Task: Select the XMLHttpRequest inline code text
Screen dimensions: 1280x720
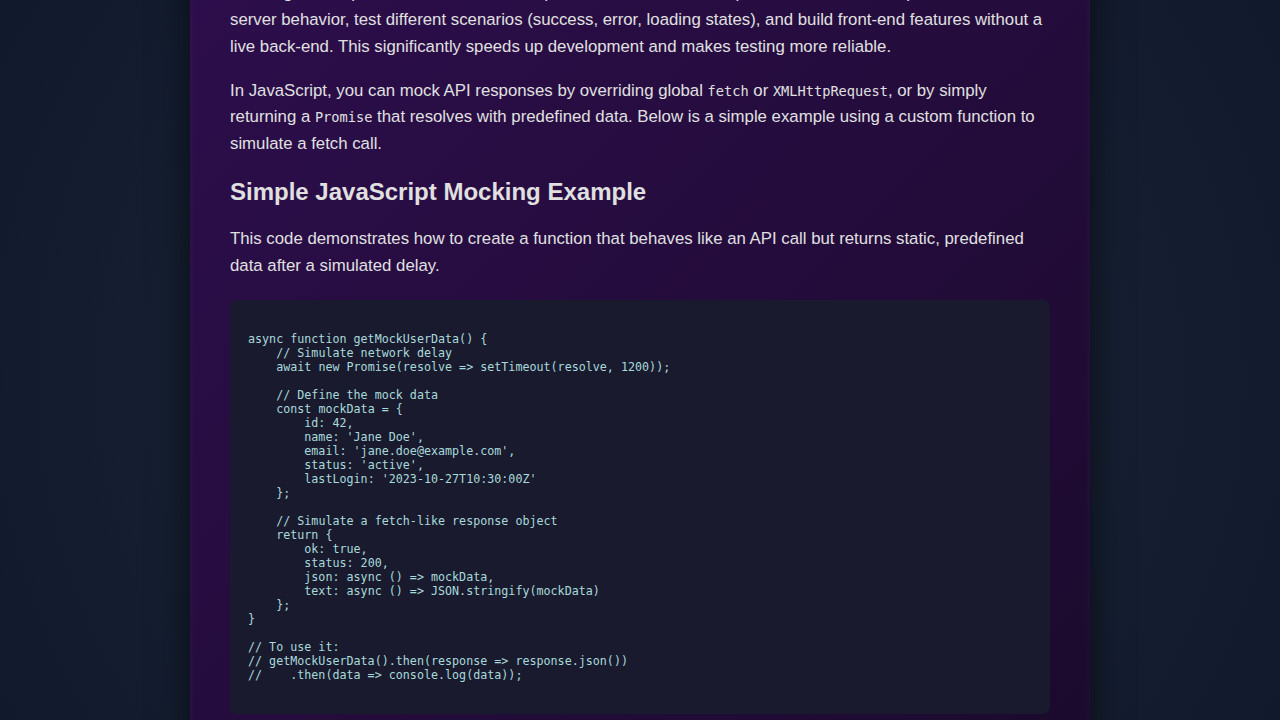Action: click(x=829, y=91)
